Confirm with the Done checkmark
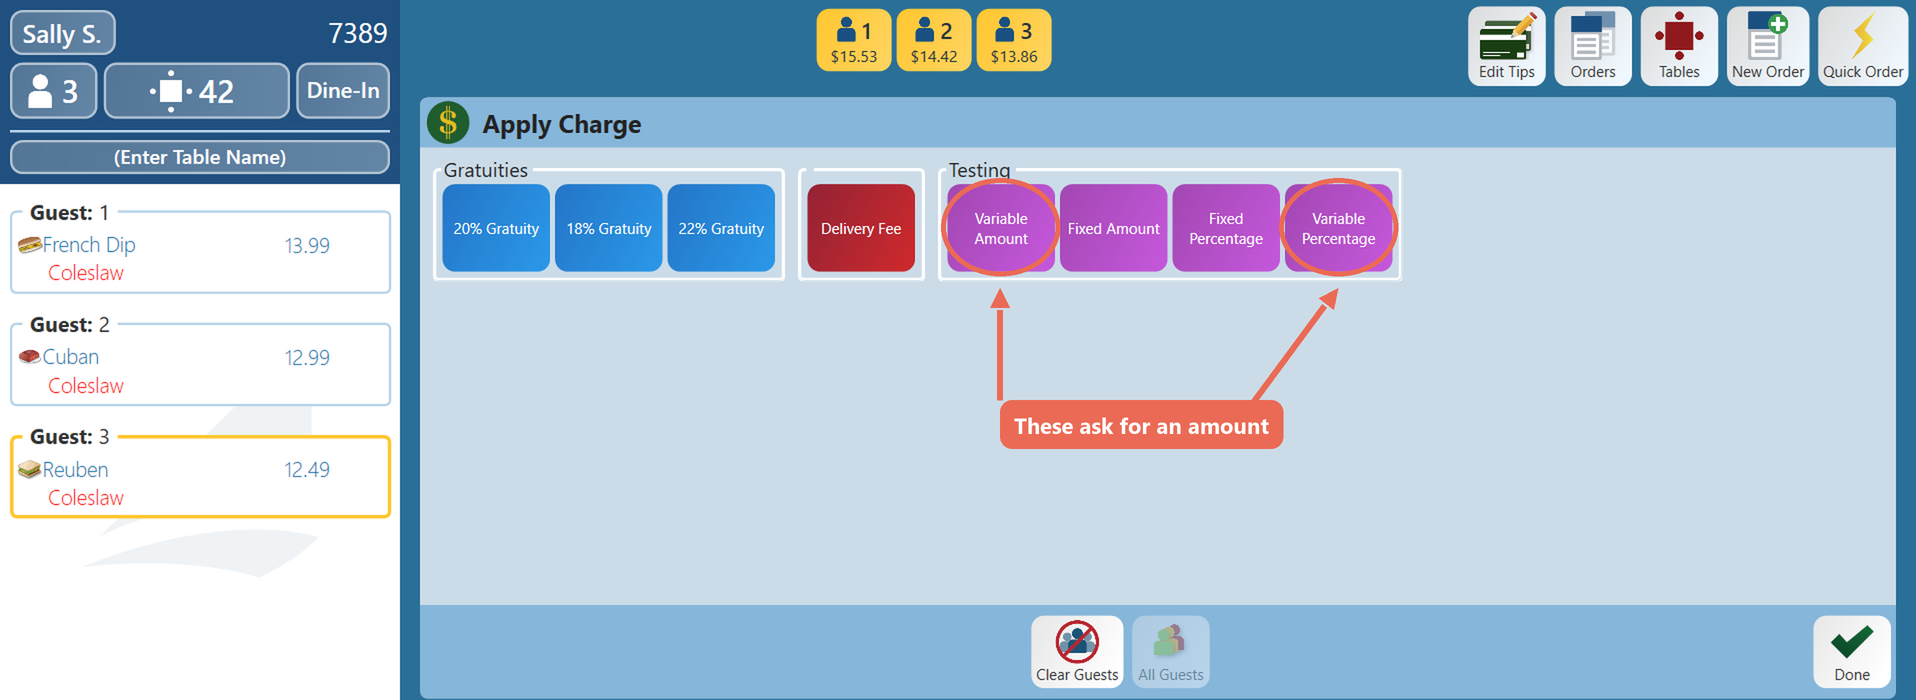Screen dimensions: 1916x700 (1852, 651)
